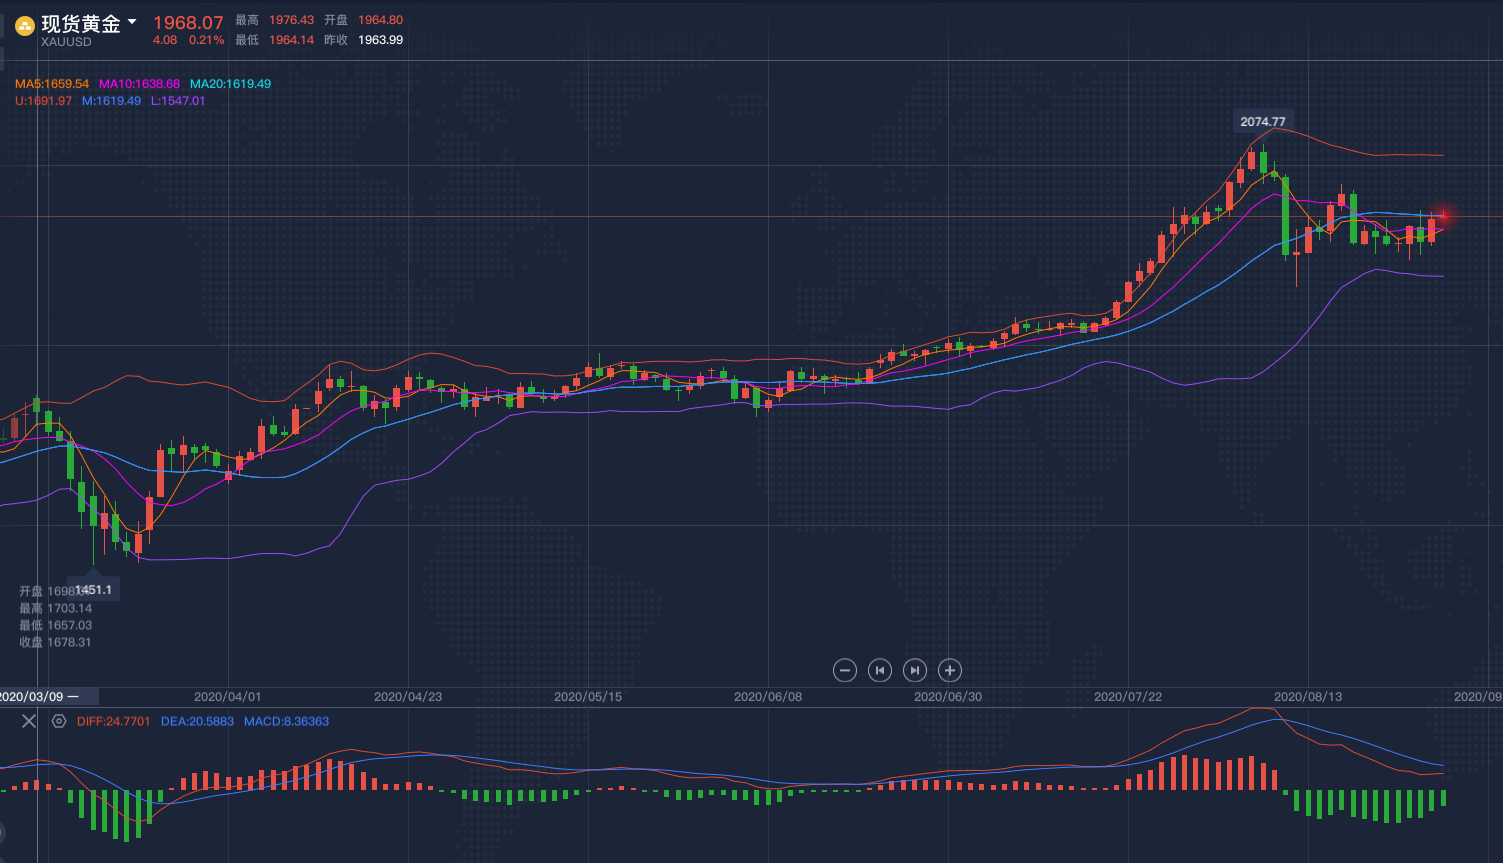Click the 2020/06/30 date axis label
The height and width of the screenshot is (863, 1503).
[x=948, y=697]
